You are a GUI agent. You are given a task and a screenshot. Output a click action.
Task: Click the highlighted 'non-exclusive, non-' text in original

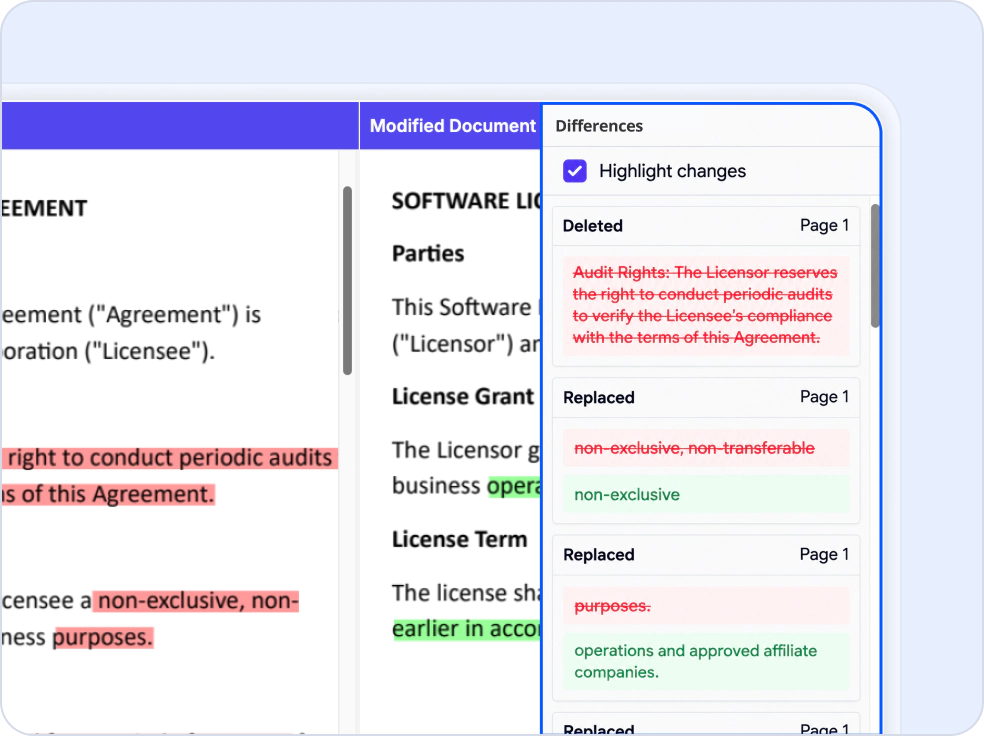[x=196, y=601]
